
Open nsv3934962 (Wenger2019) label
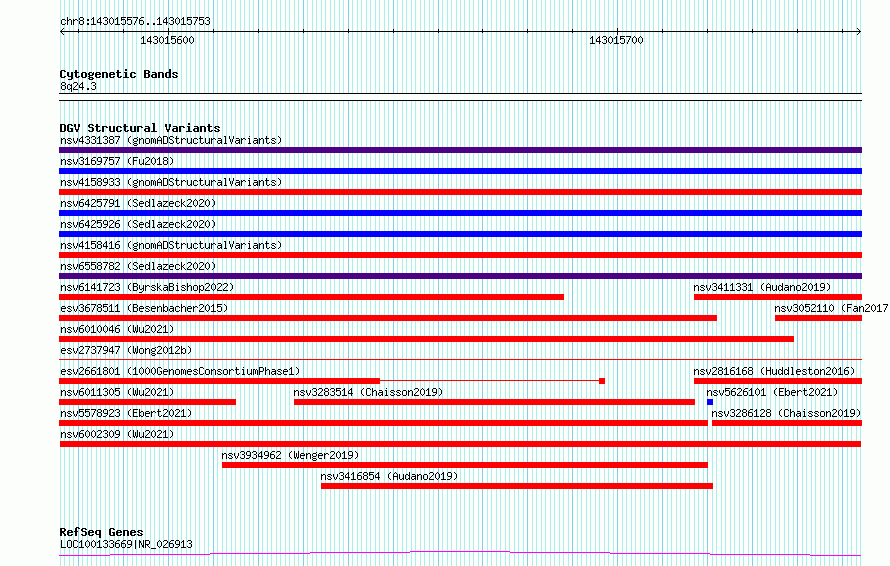click(290, 455)
